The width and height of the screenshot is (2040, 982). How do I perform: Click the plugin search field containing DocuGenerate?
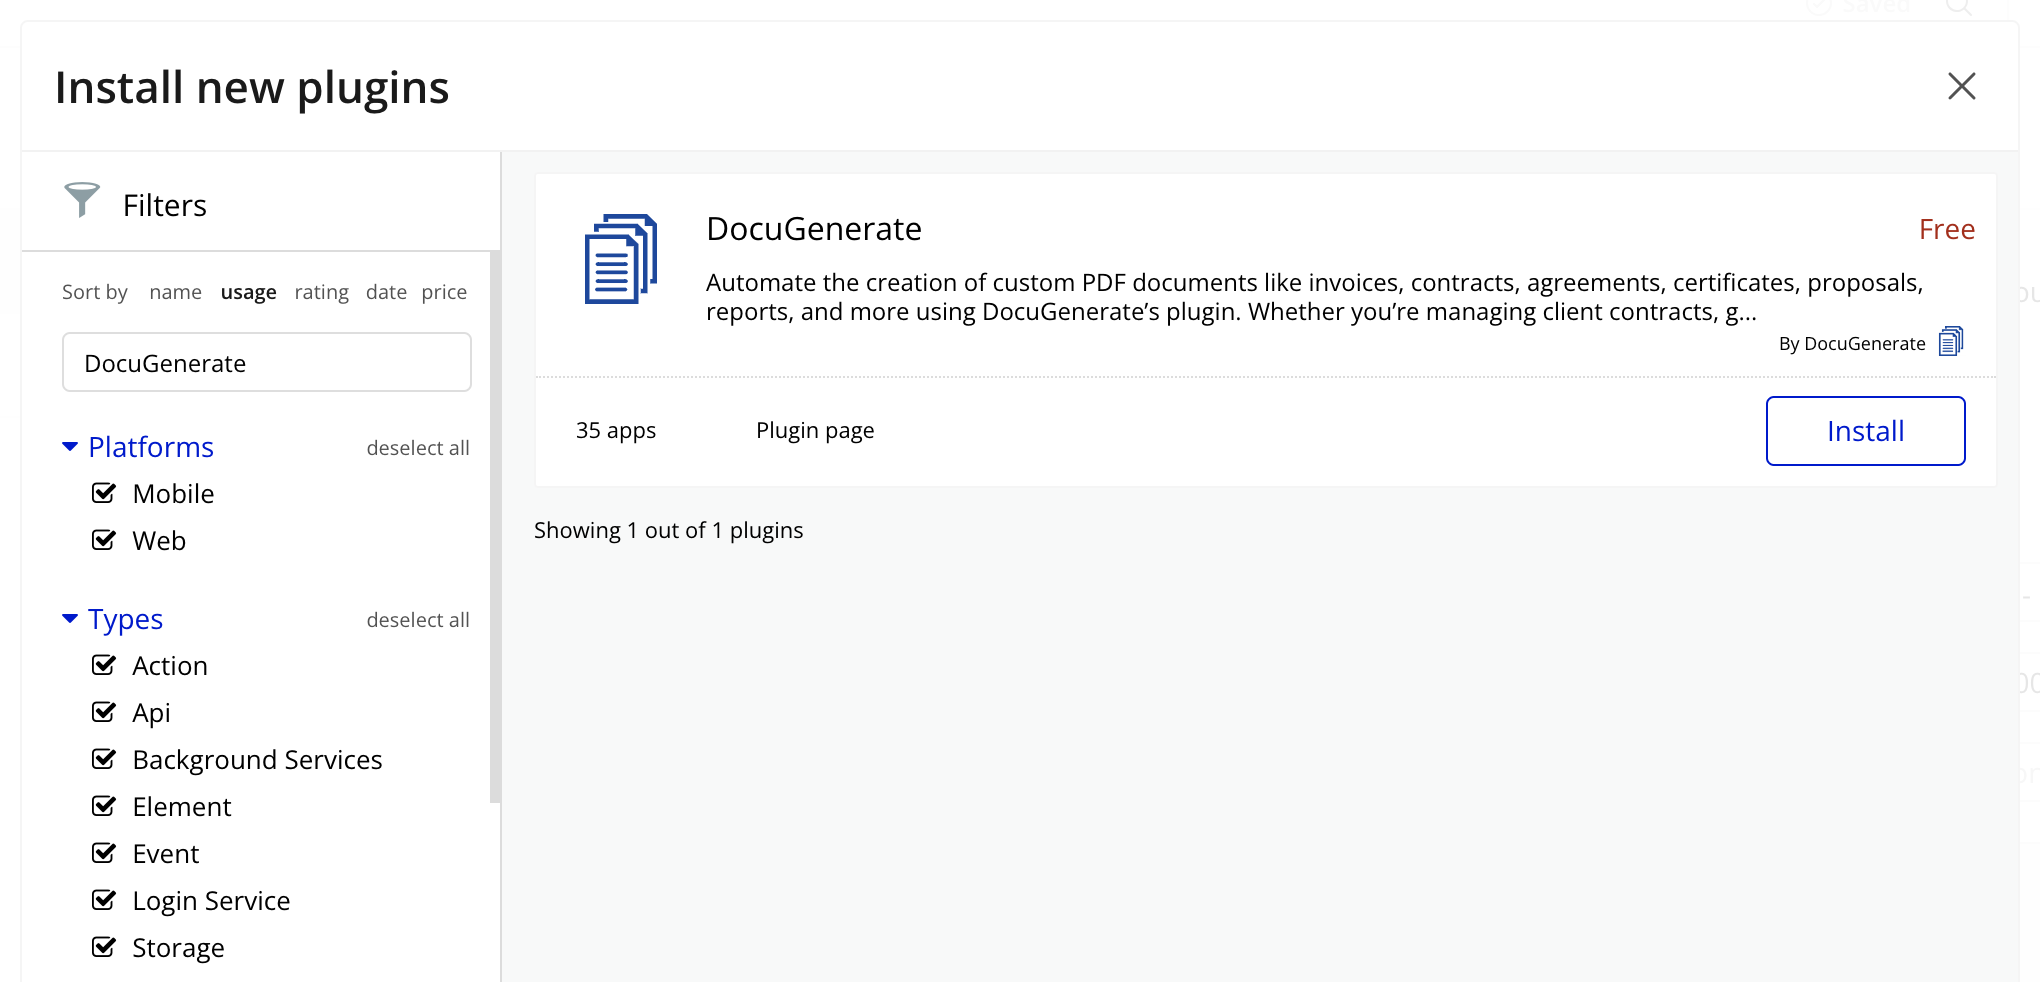click(x=266, y=363)
